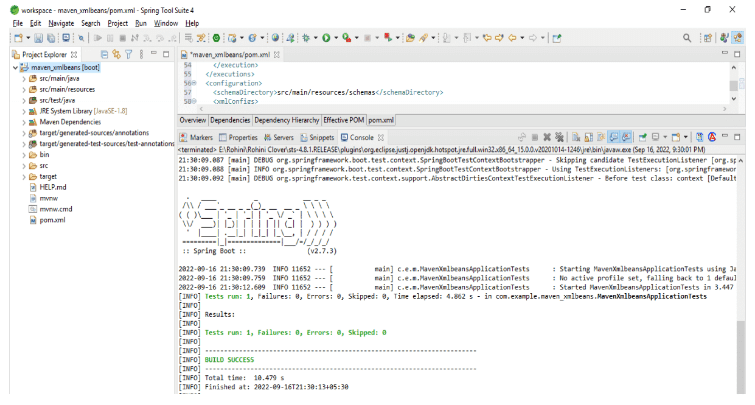755x405 pixels.
Task: Click the Back navigation yellow arrow
Action: [x=513, y=38]
